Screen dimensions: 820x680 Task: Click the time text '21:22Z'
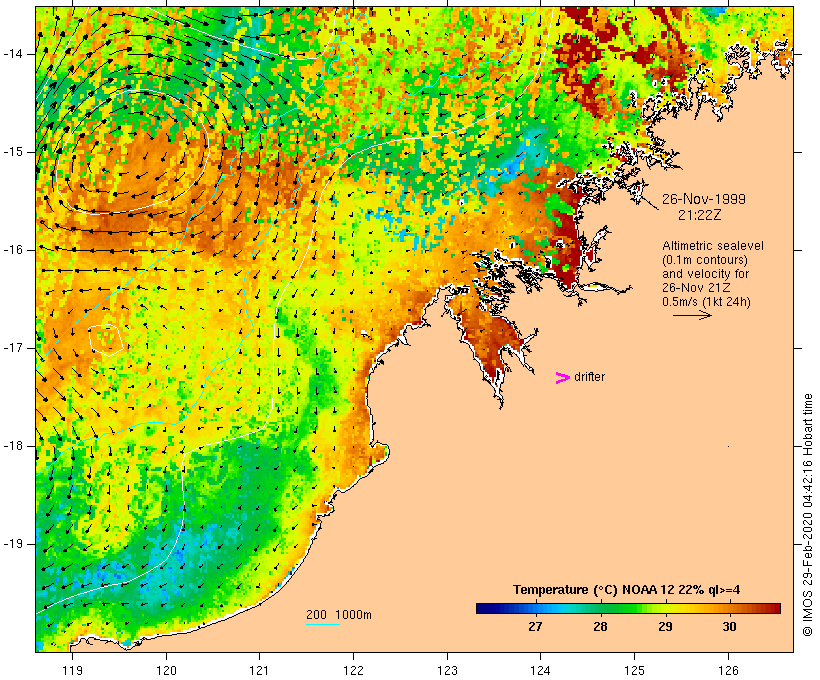coord(700,214)
